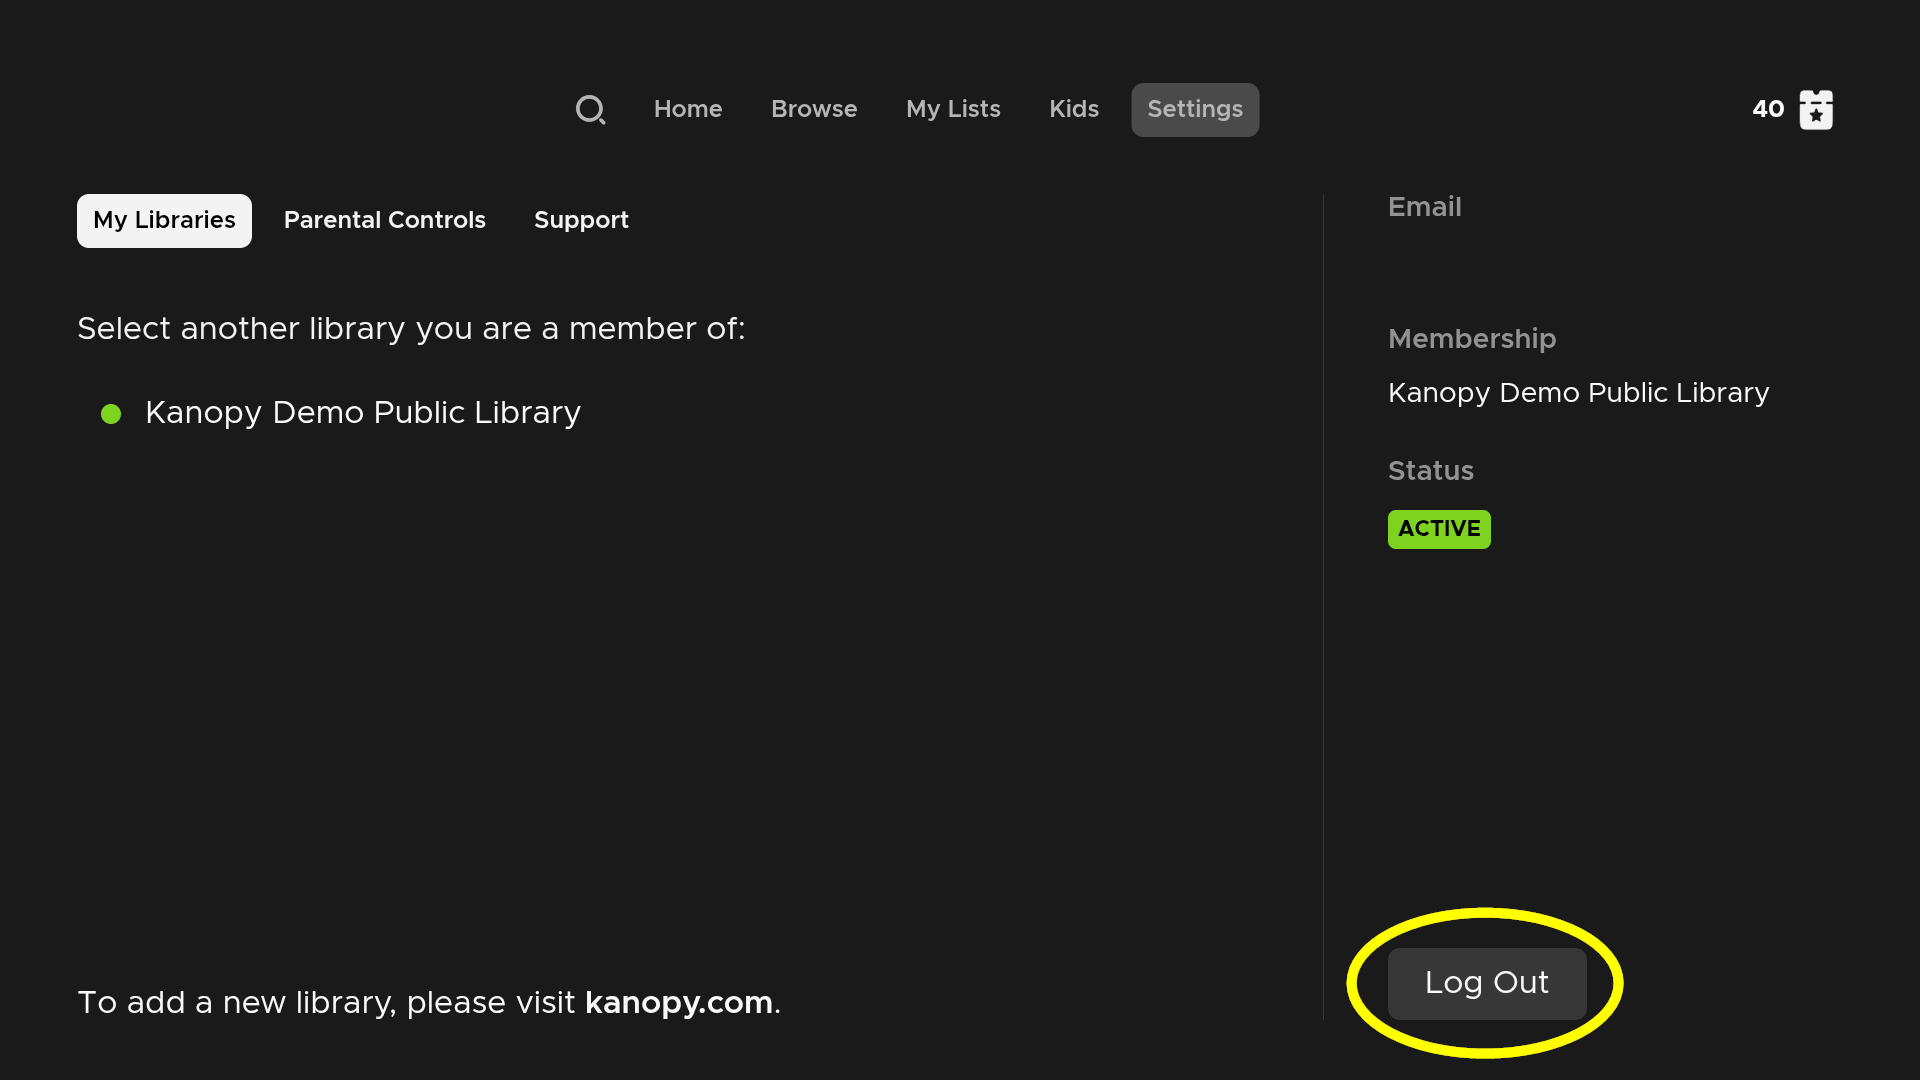The image size is (1920, 1080).
Task: Click the kanopy.com link text
Action: pyautogui.click(x=679, y=1002)
